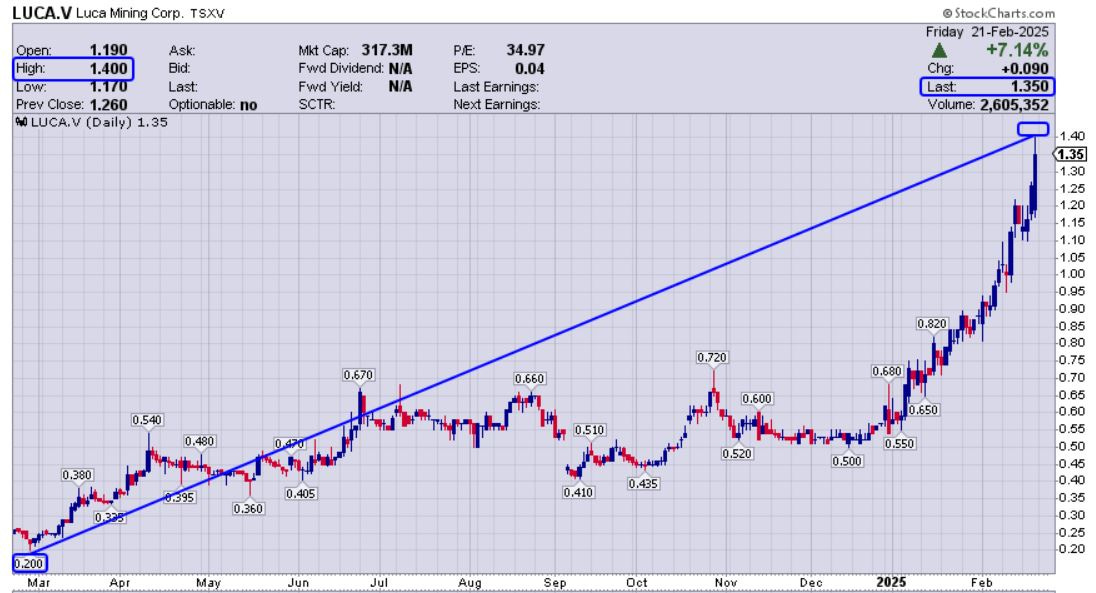
Task: Click the 0.435 trough price label
Action: pos(643,484)
